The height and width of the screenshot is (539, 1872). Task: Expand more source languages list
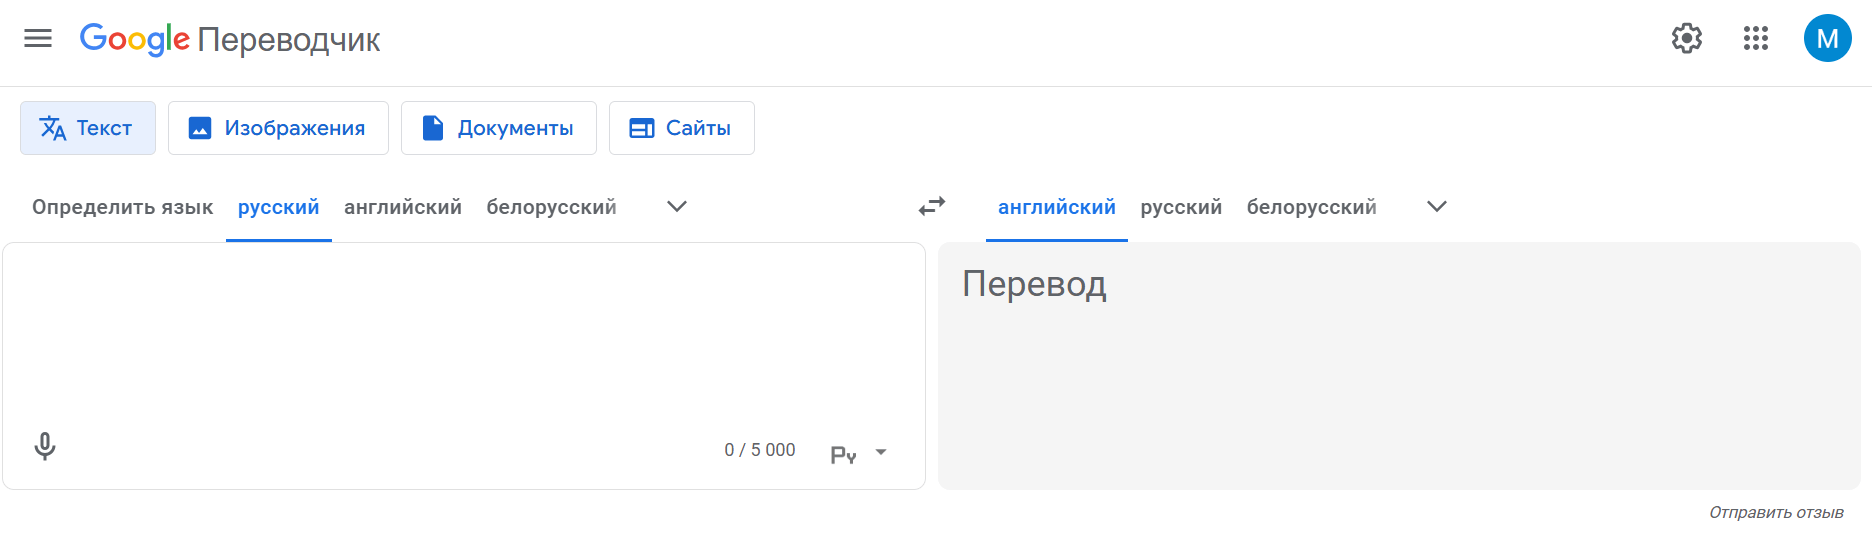677,207
